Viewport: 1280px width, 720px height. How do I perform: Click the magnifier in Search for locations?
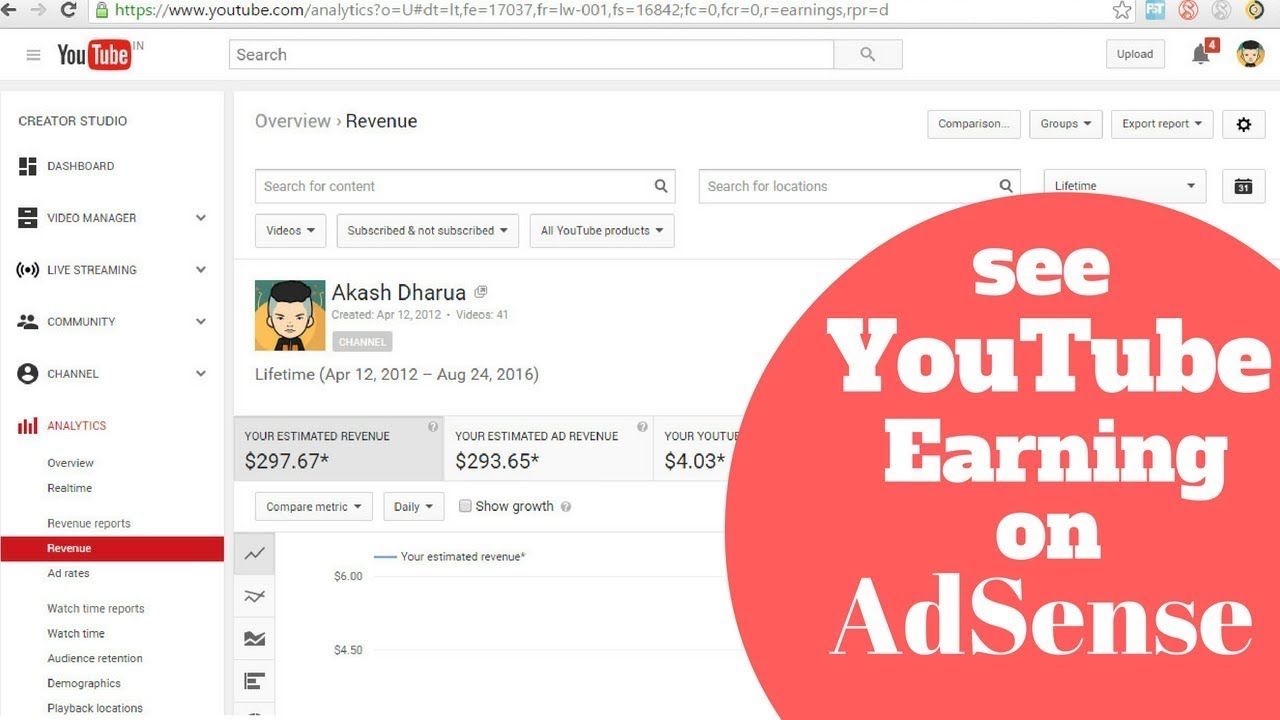click(x=1006, y=186)
